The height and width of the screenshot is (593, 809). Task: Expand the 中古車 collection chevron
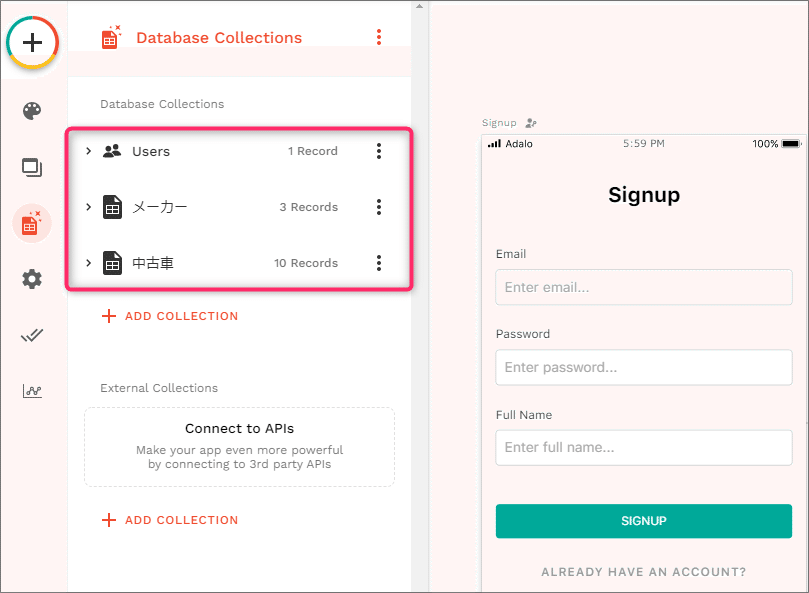[x=89, y=263]
